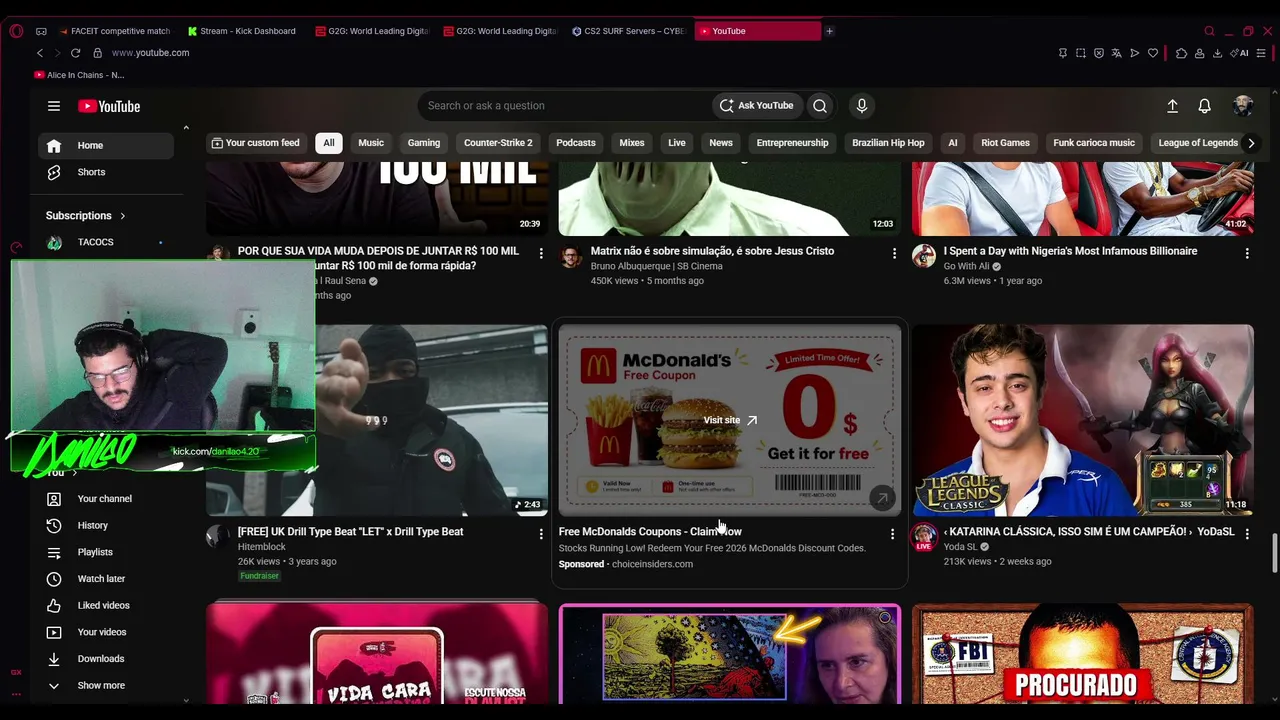This screenshot has height=720, width=1280.
Task: Switch to FACEIT competitive match tab
Action: [116, 31]
